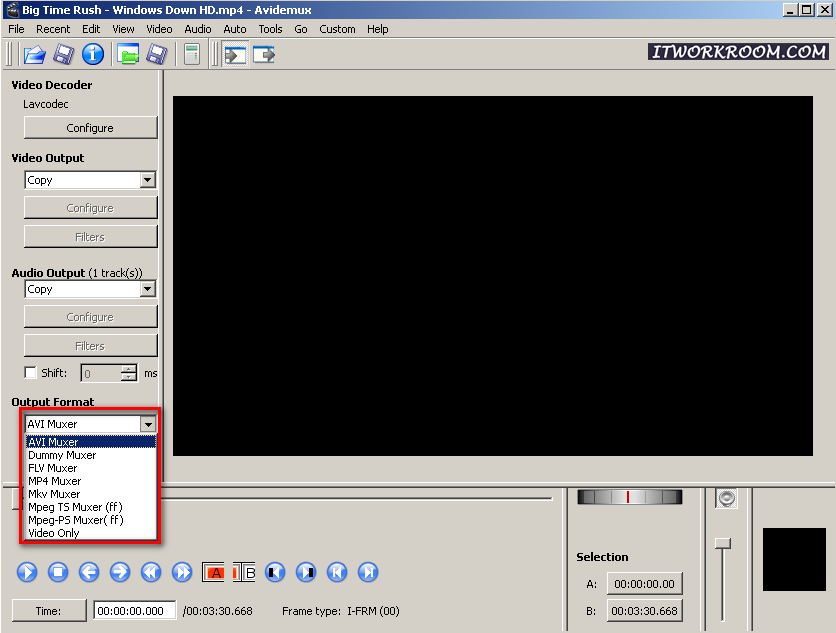
Task: Click Configure under Video Output
Action: point(91,208)
